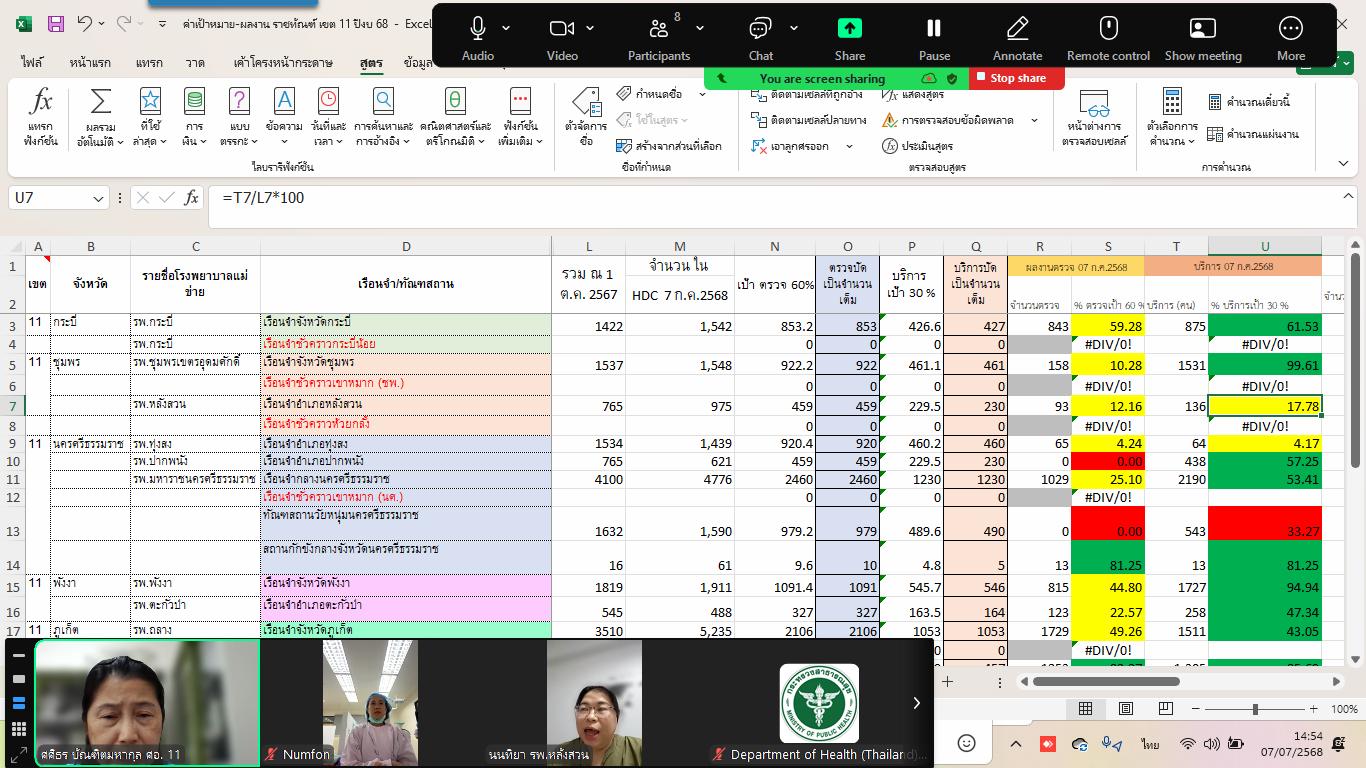Open the ไฟล์ (File) menu tab
Screen dimensions: 1366x768
(x=32, y=63)
